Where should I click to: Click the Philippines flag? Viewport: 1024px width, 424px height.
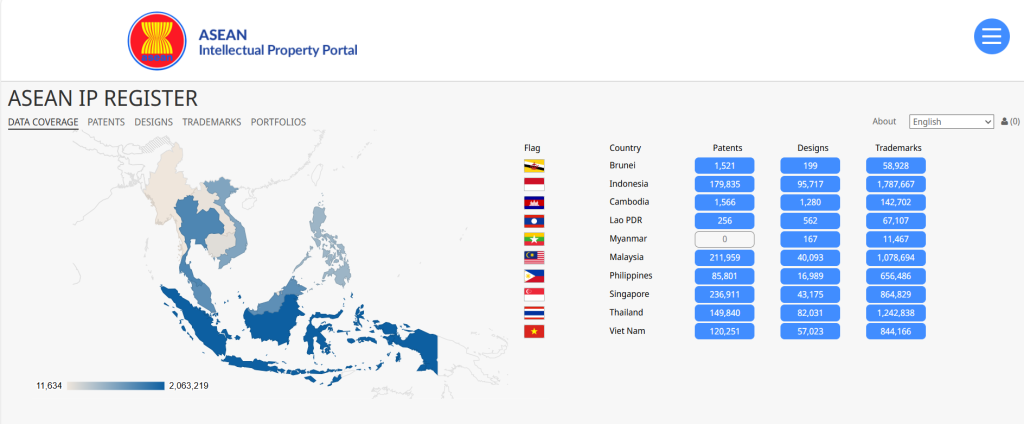point(534,276)
